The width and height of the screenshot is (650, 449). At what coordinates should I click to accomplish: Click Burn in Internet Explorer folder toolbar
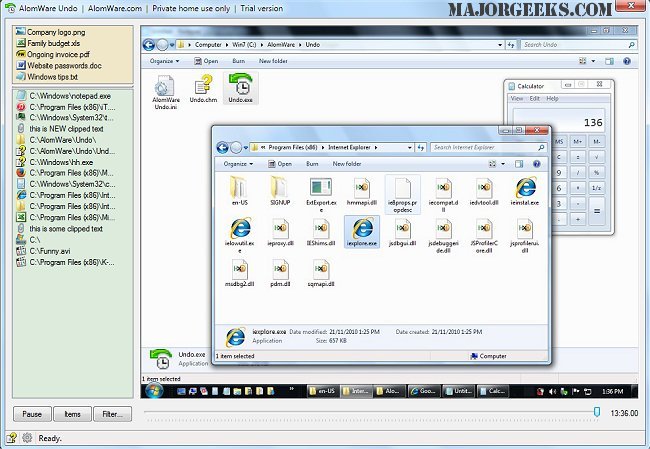tap(312, 164)
